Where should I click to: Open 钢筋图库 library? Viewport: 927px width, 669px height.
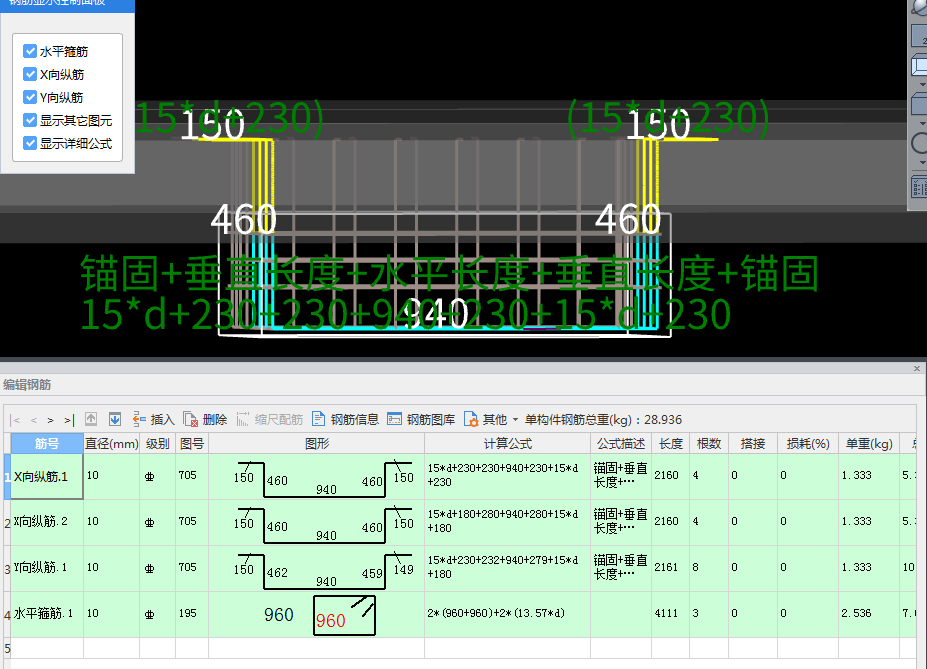(x=421, y=420)
